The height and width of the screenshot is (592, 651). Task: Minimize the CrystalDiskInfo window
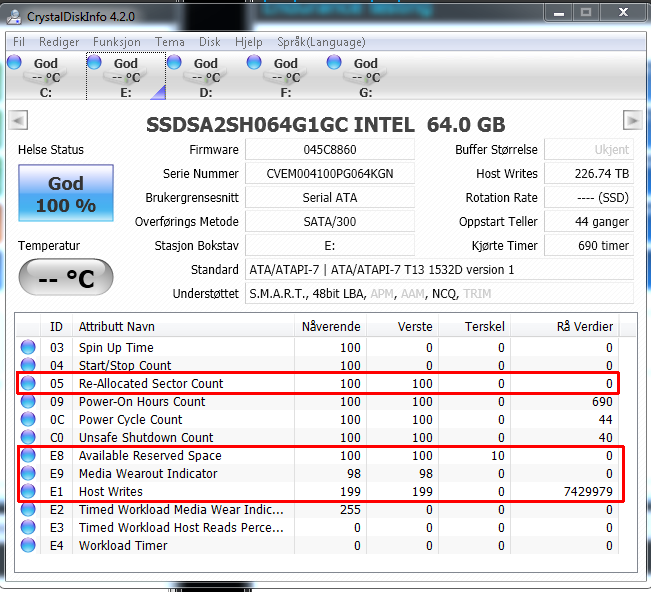[559, 13]
